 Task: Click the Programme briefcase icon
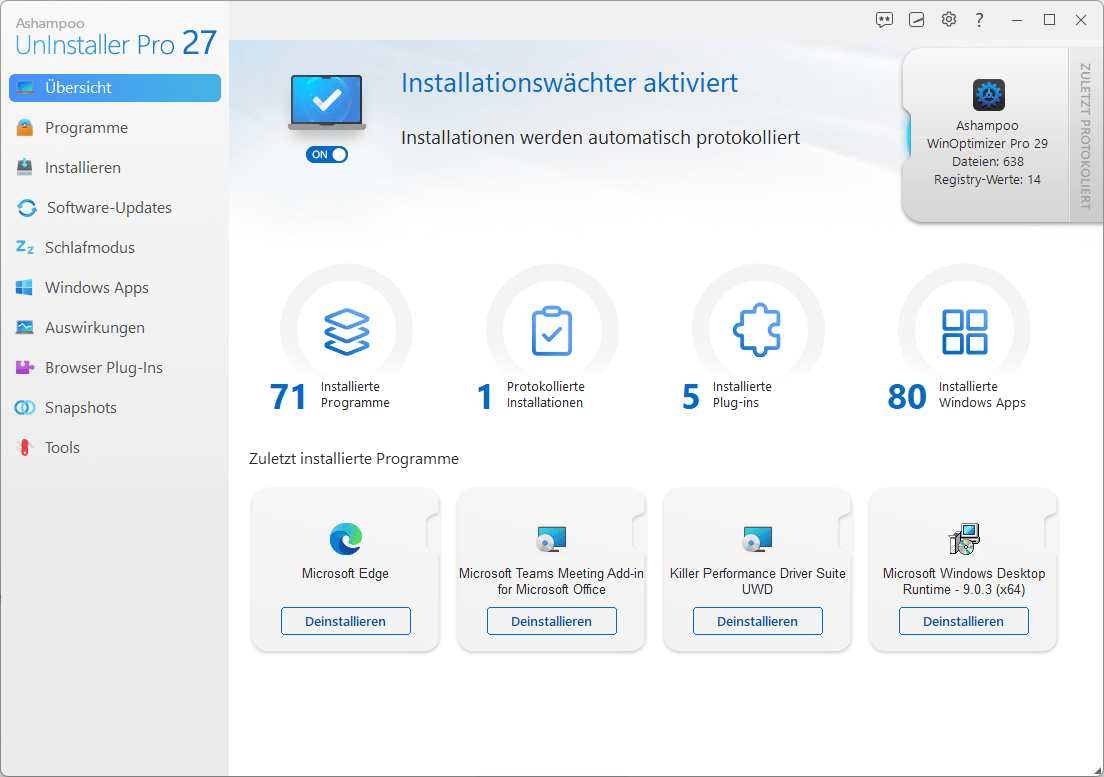[x=25, y=127]
